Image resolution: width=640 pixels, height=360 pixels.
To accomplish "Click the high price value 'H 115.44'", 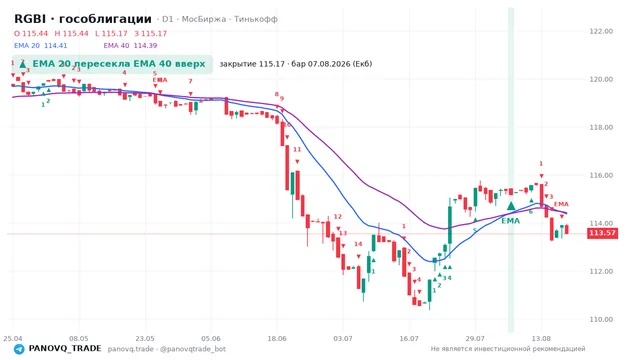I will point(71,33).
